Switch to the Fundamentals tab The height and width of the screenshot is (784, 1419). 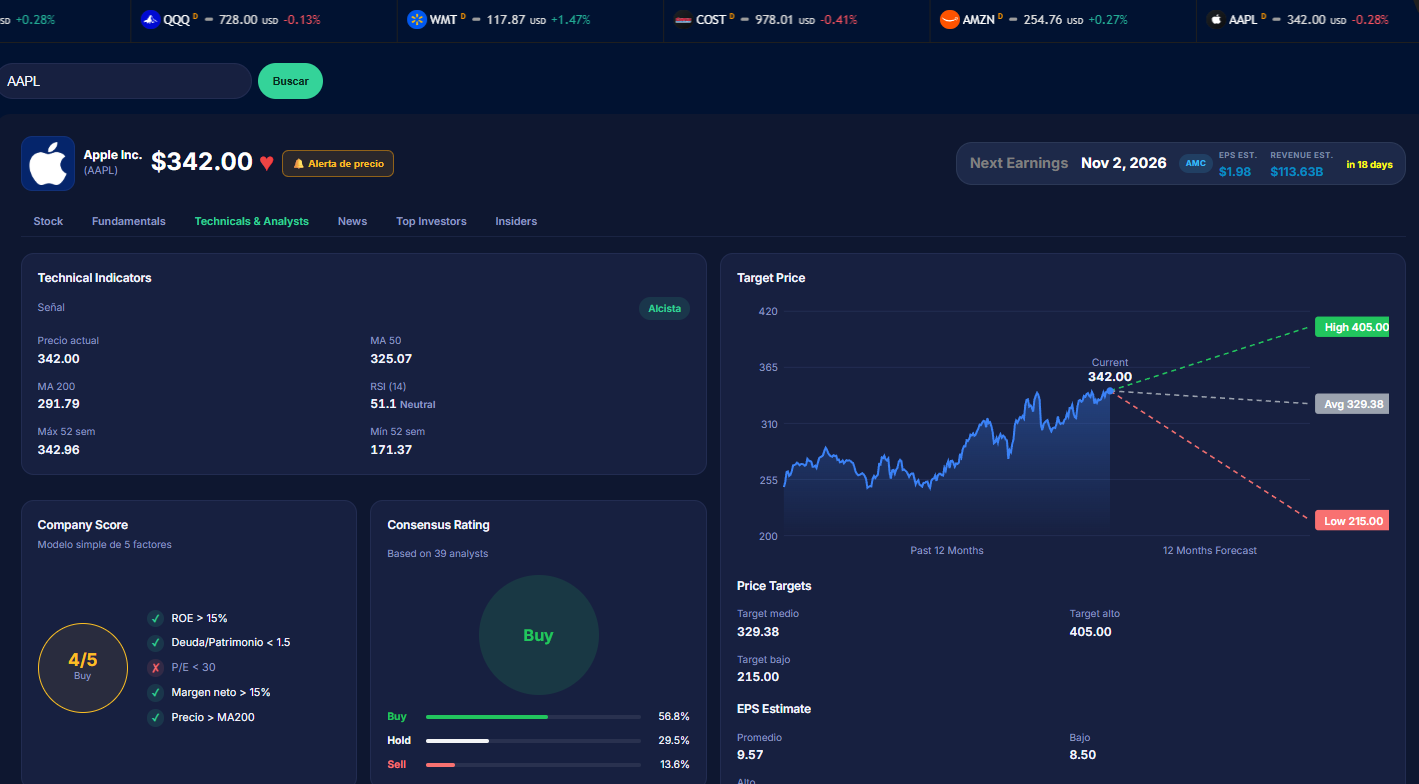pos(129,221)
